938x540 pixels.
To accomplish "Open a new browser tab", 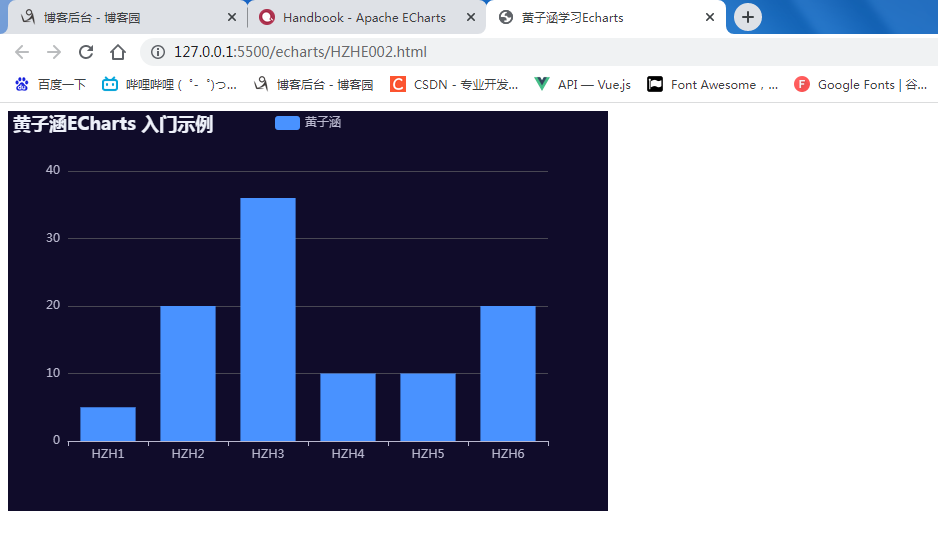I will (748, 17).
